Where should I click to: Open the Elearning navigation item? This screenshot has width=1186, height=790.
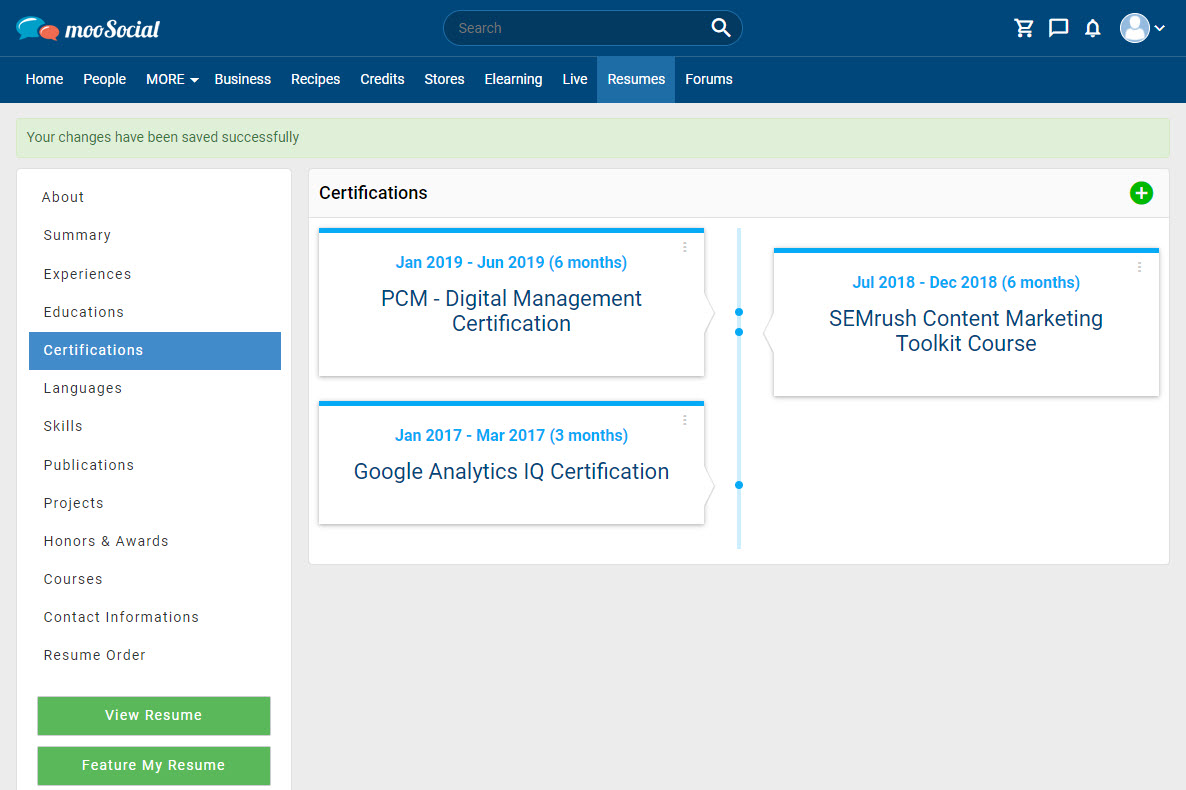(x=514, y=79)
